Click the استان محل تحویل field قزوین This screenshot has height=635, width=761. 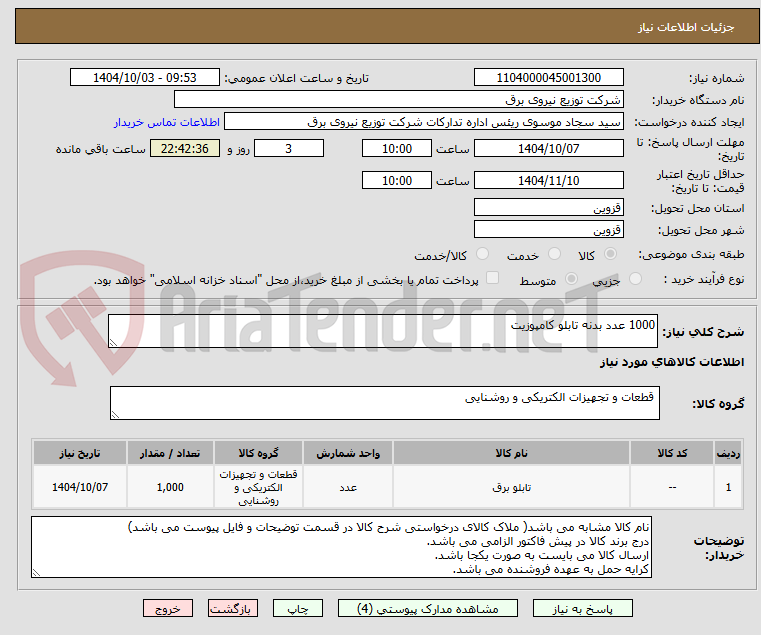point(548,207)
